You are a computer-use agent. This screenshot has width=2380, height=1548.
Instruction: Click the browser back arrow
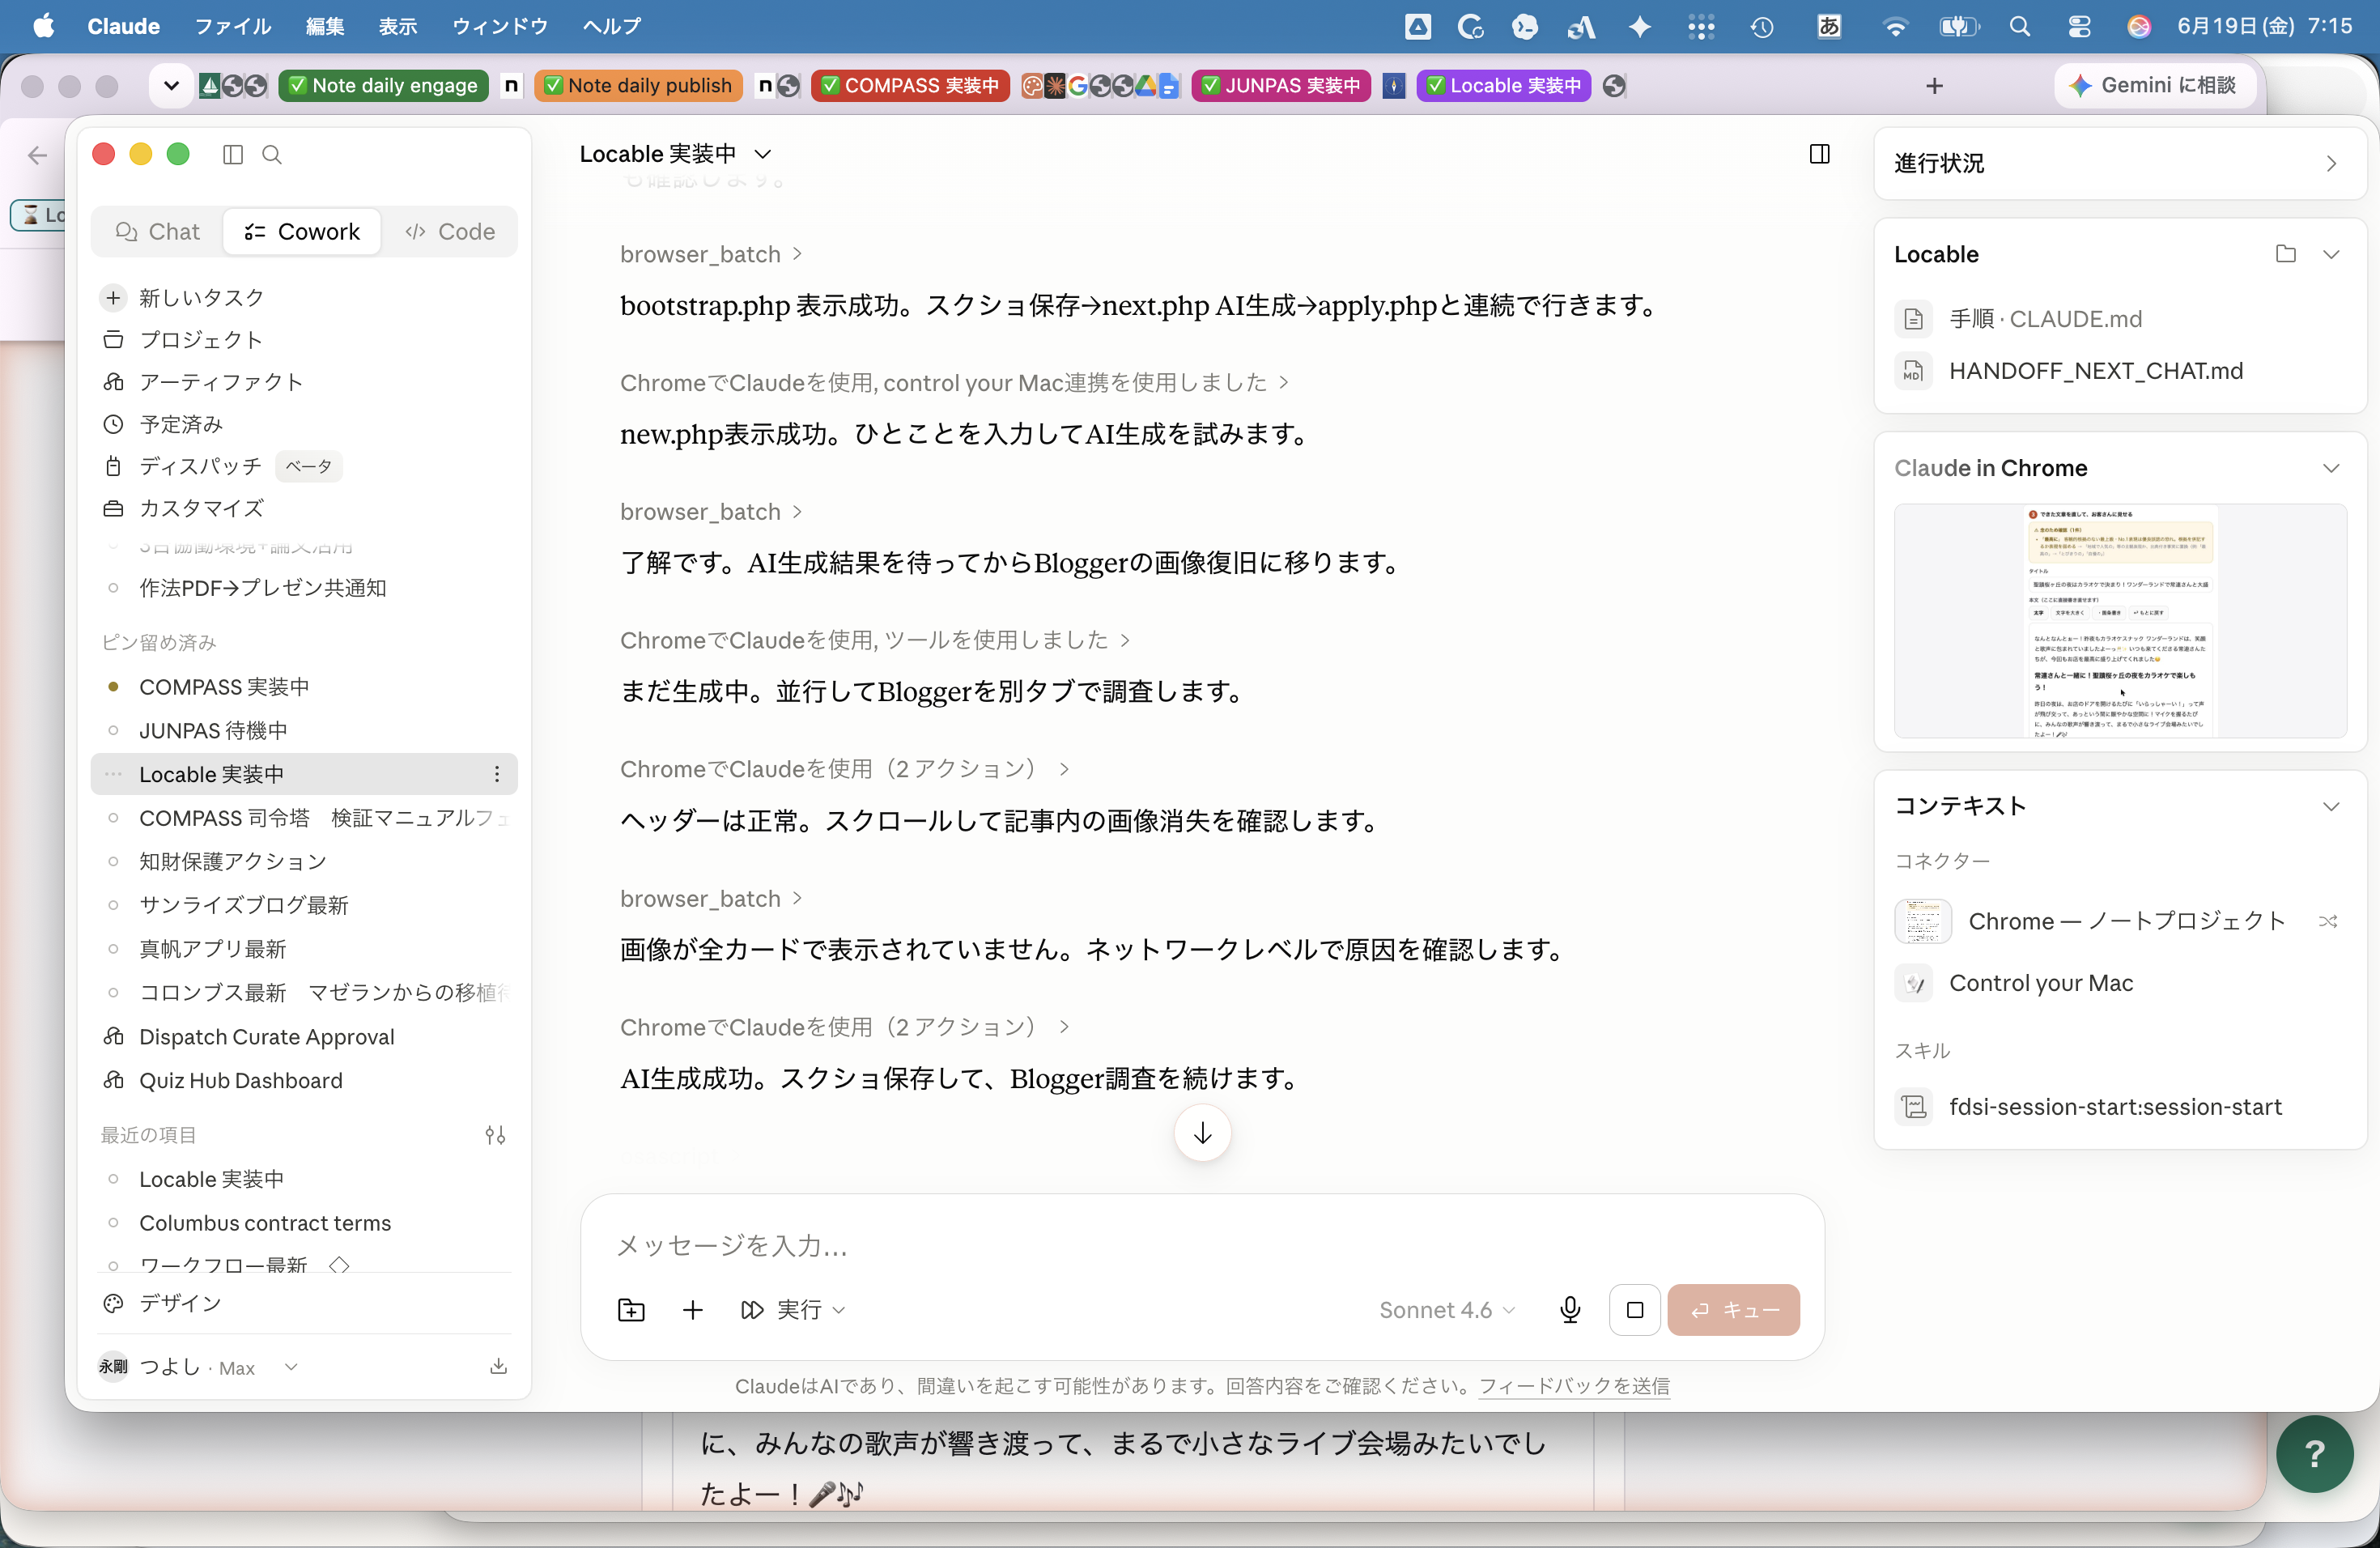click(37, 155)
